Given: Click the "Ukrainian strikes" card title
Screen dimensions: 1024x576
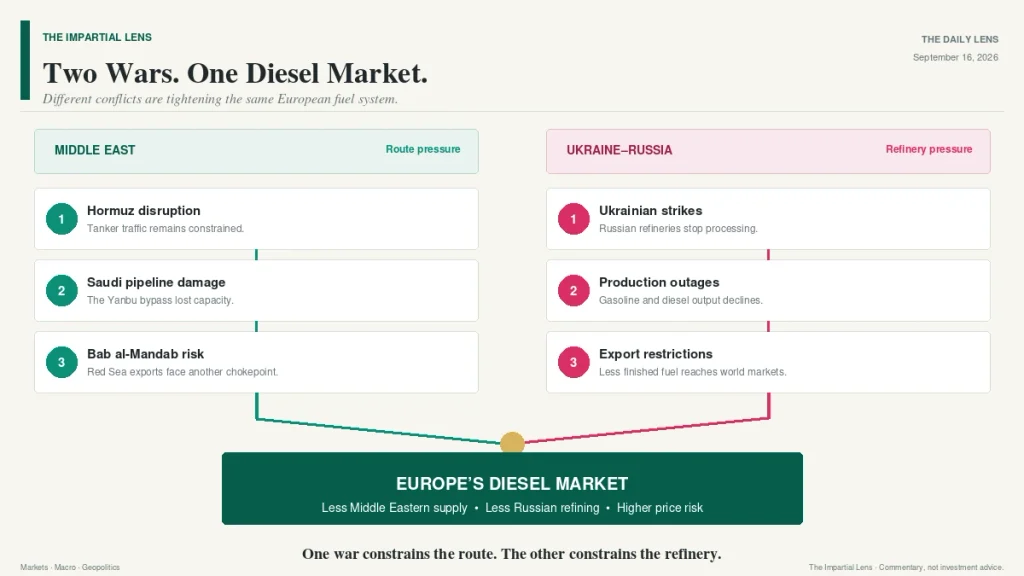Looking at the screenshot, I should tap(650, 211).
